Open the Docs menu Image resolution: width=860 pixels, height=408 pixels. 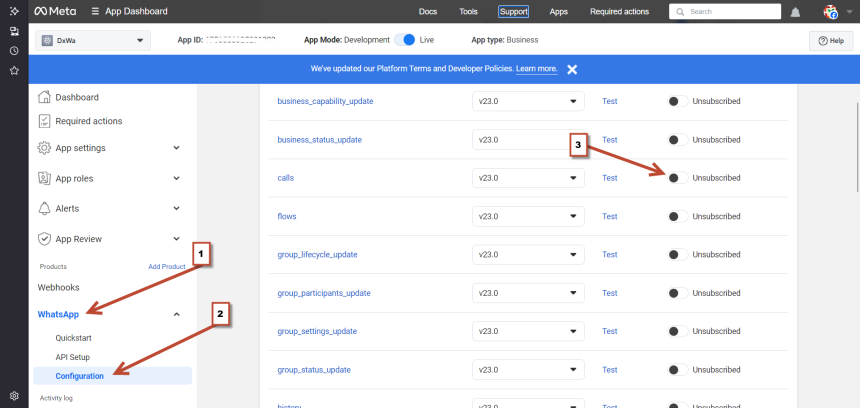428,12
